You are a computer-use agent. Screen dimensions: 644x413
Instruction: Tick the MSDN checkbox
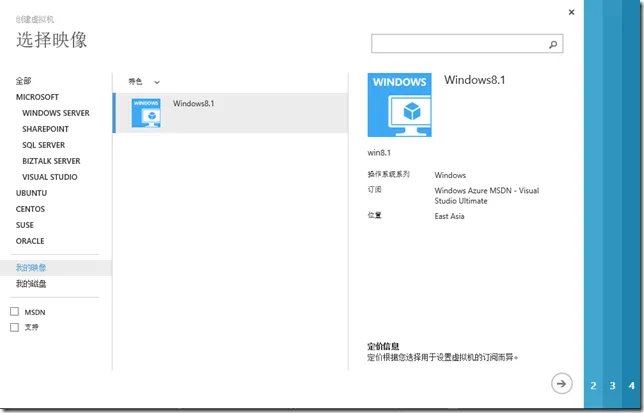pyautogui.click(x=14, y=312)
